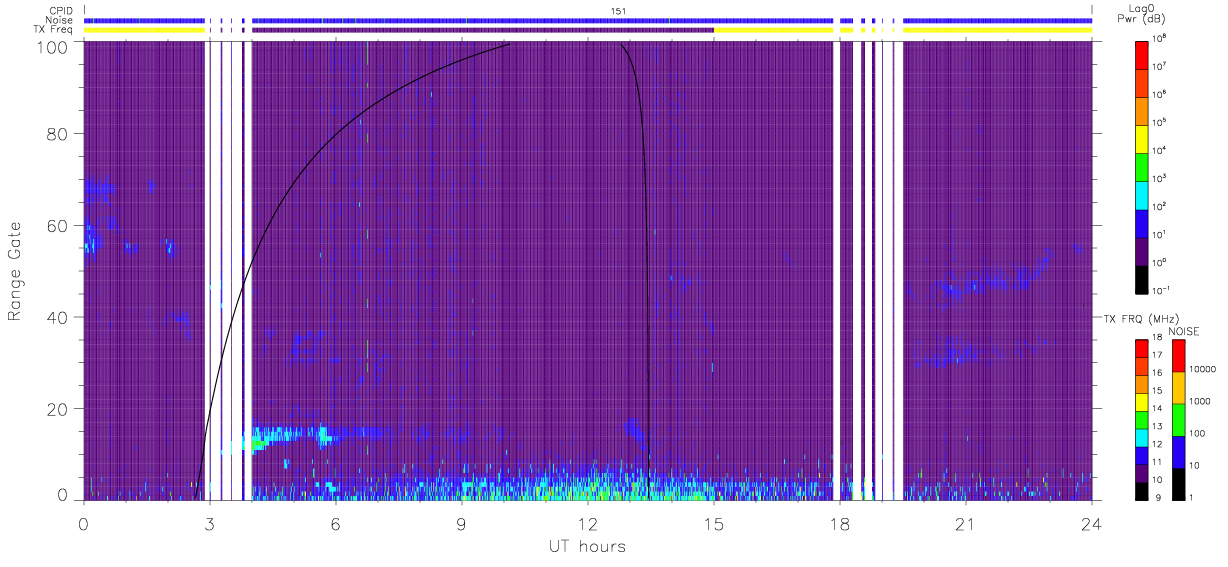
Task: Click the Noise row label at top left
Action: [x=60, y=20]
